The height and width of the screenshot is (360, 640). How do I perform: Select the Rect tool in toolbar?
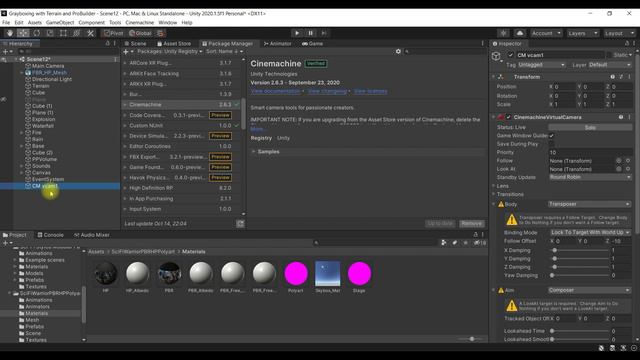[63, 33]
